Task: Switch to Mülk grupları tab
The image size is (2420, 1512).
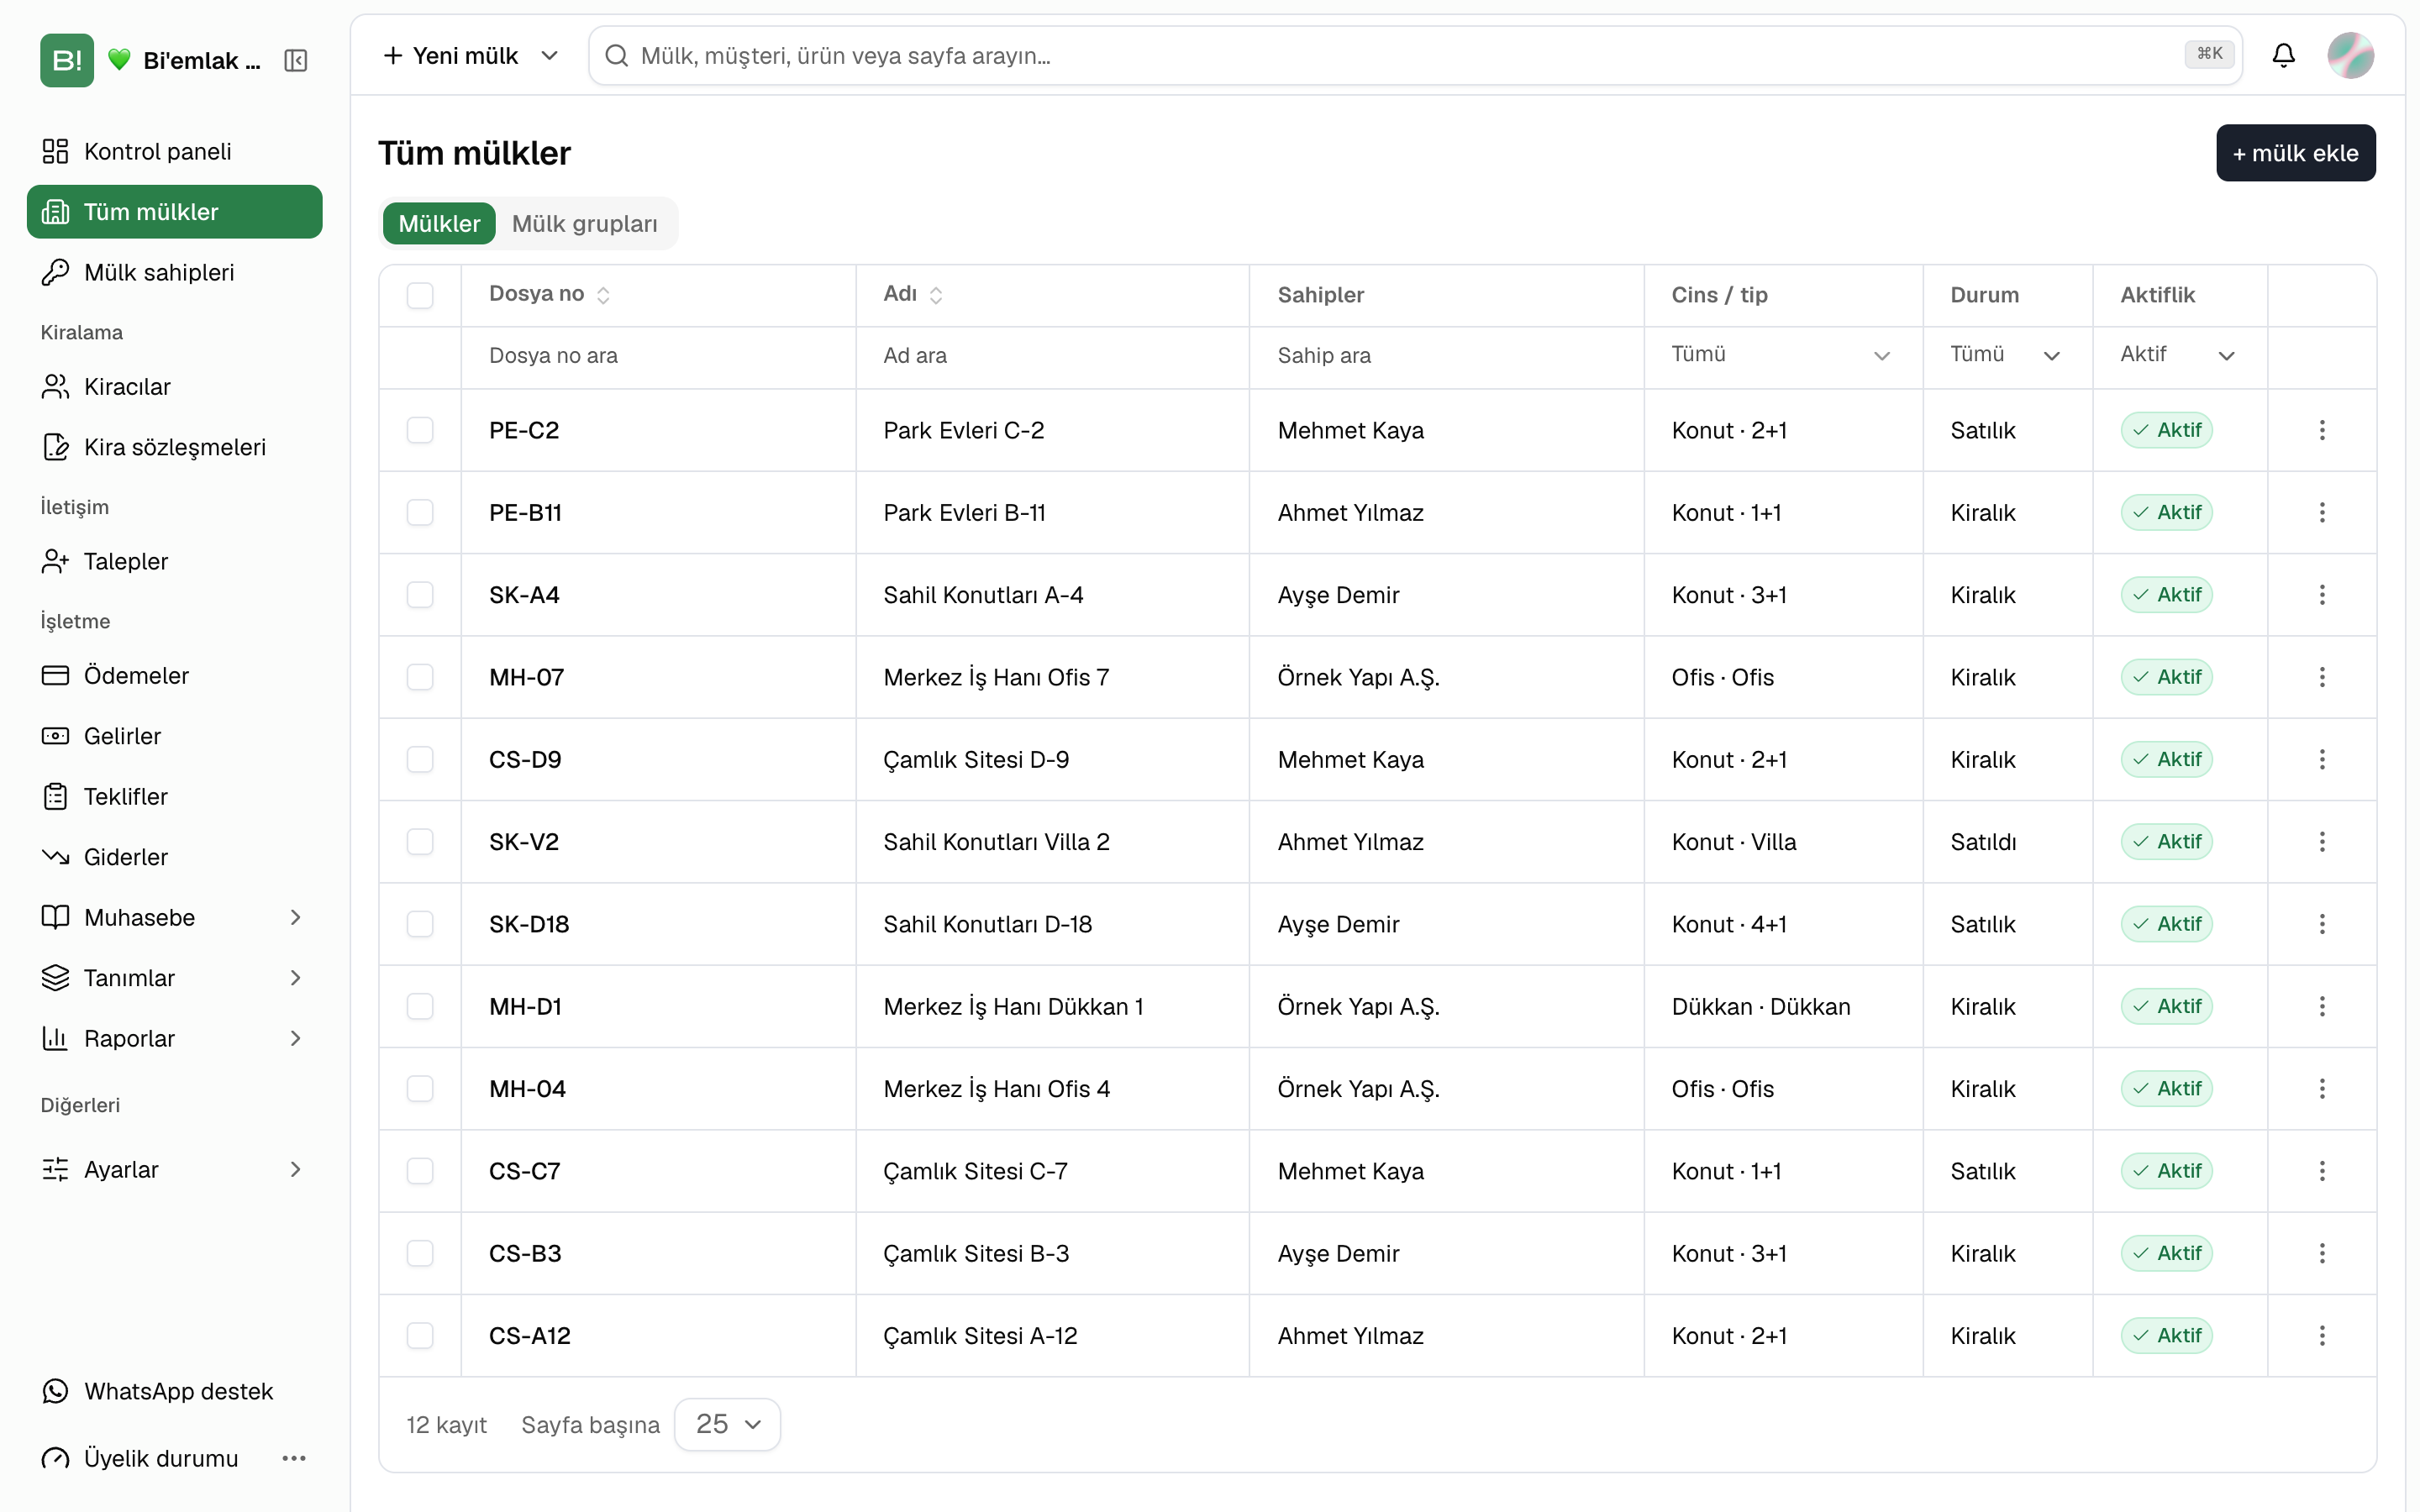Action: 584,223
